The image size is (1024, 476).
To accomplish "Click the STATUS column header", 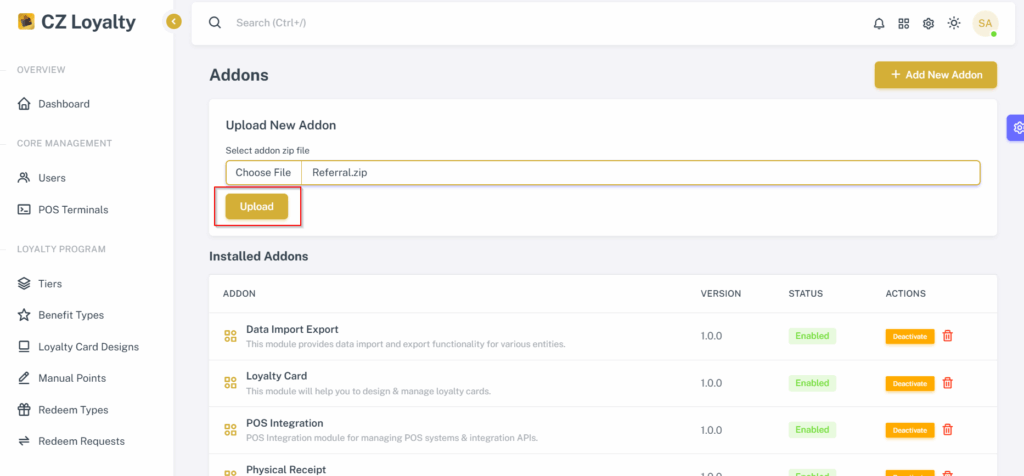I will click(x=805, y=294).
